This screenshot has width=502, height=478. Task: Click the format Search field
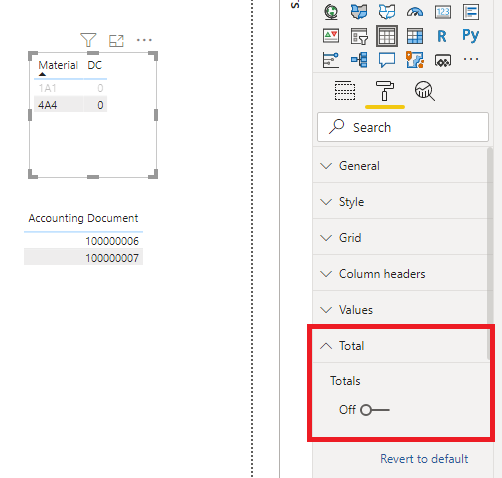coord(403,127)
